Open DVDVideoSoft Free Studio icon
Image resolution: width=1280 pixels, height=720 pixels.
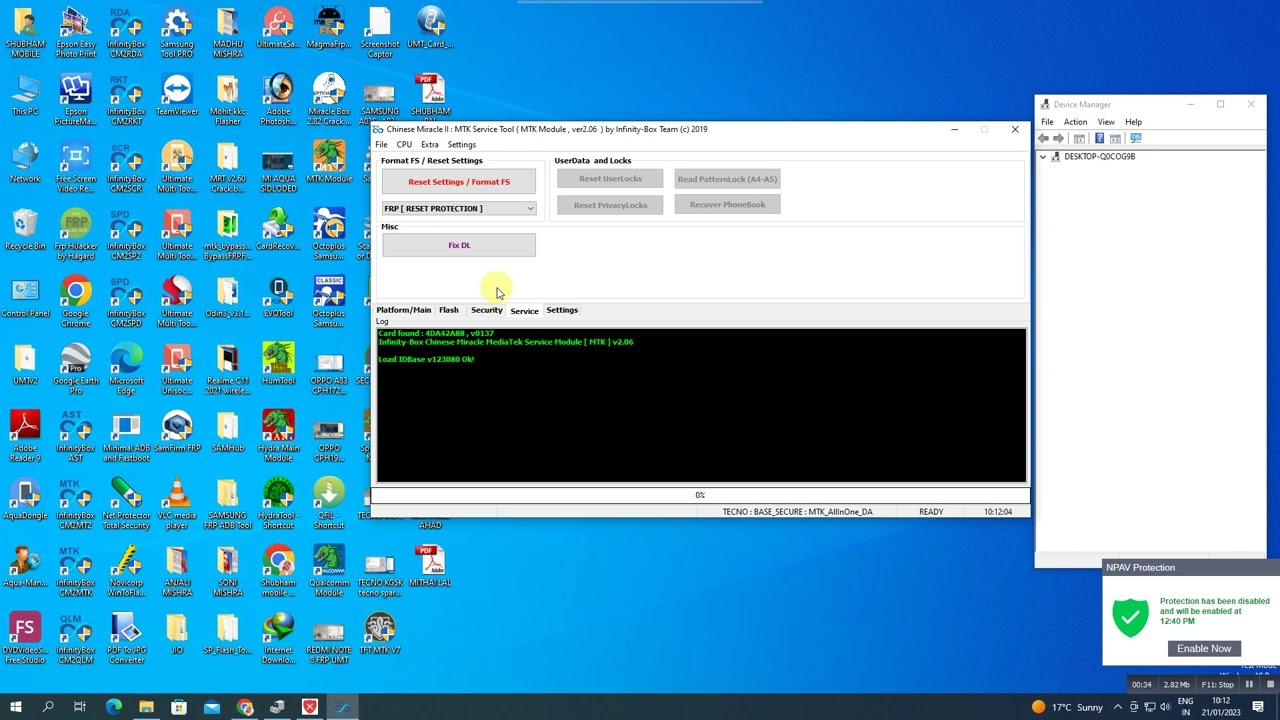(25, 638)
